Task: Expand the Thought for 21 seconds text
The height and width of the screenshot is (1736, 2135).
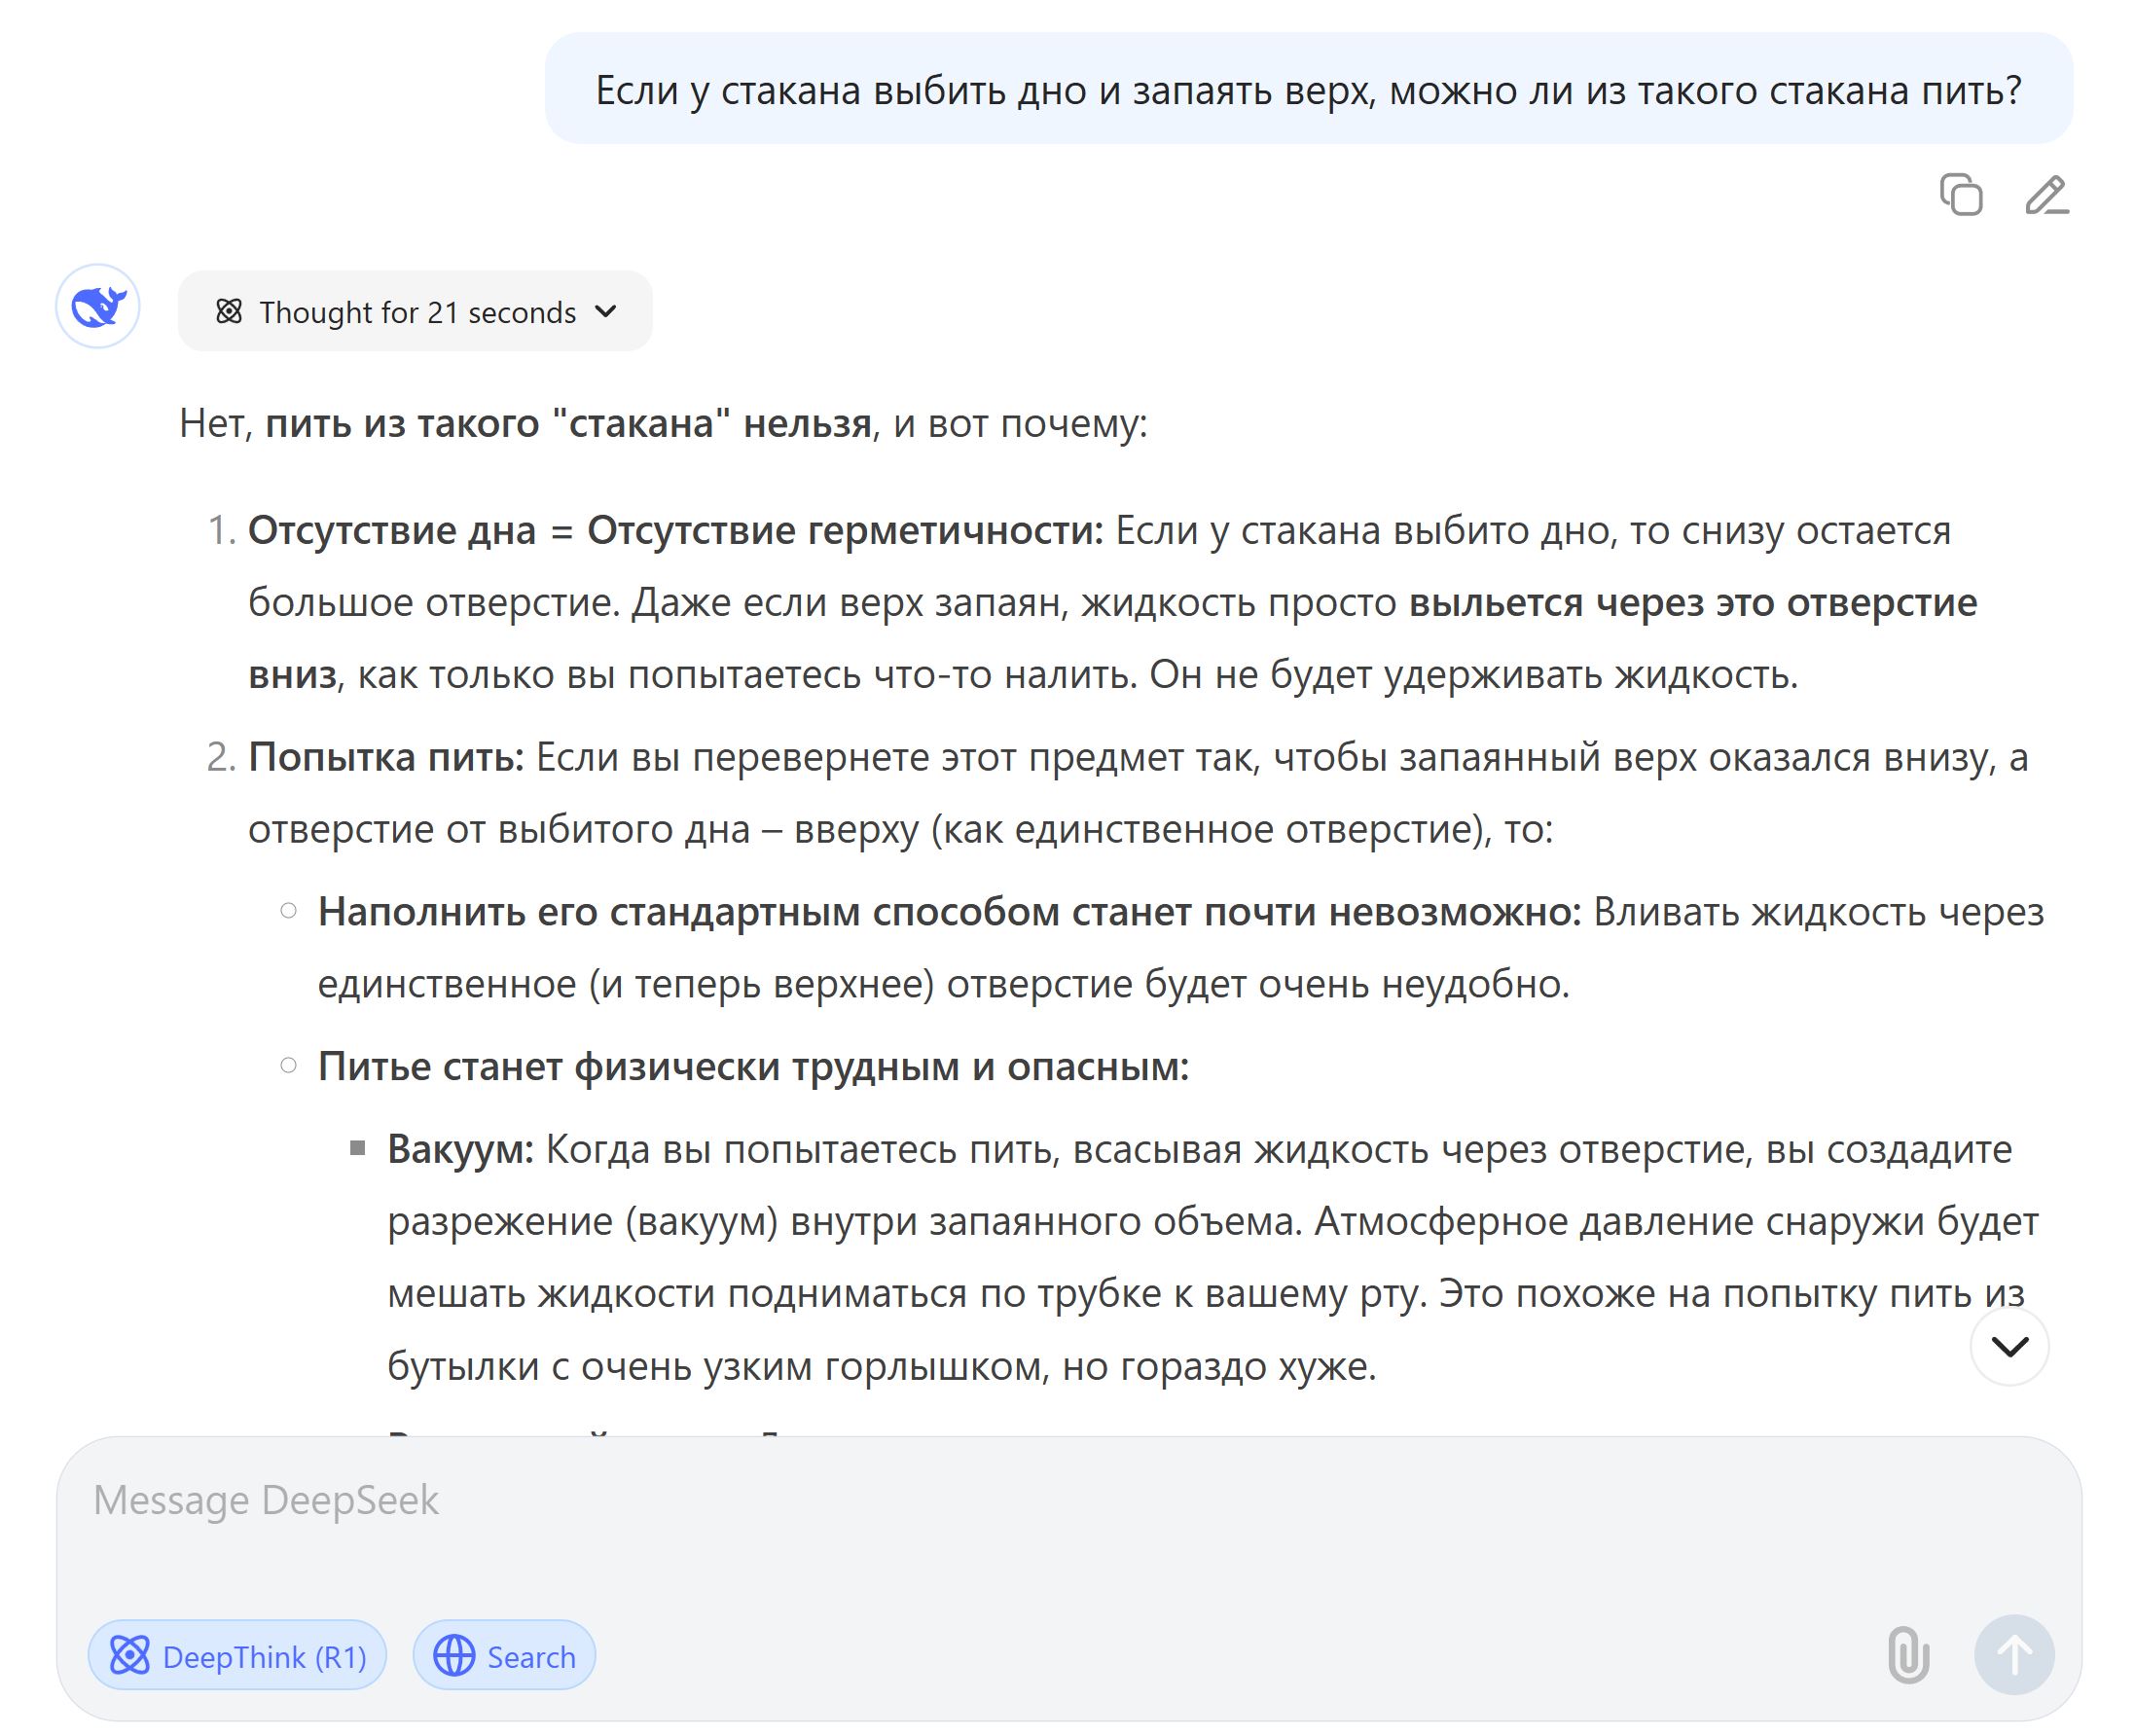Action: [x=417, y=313]
